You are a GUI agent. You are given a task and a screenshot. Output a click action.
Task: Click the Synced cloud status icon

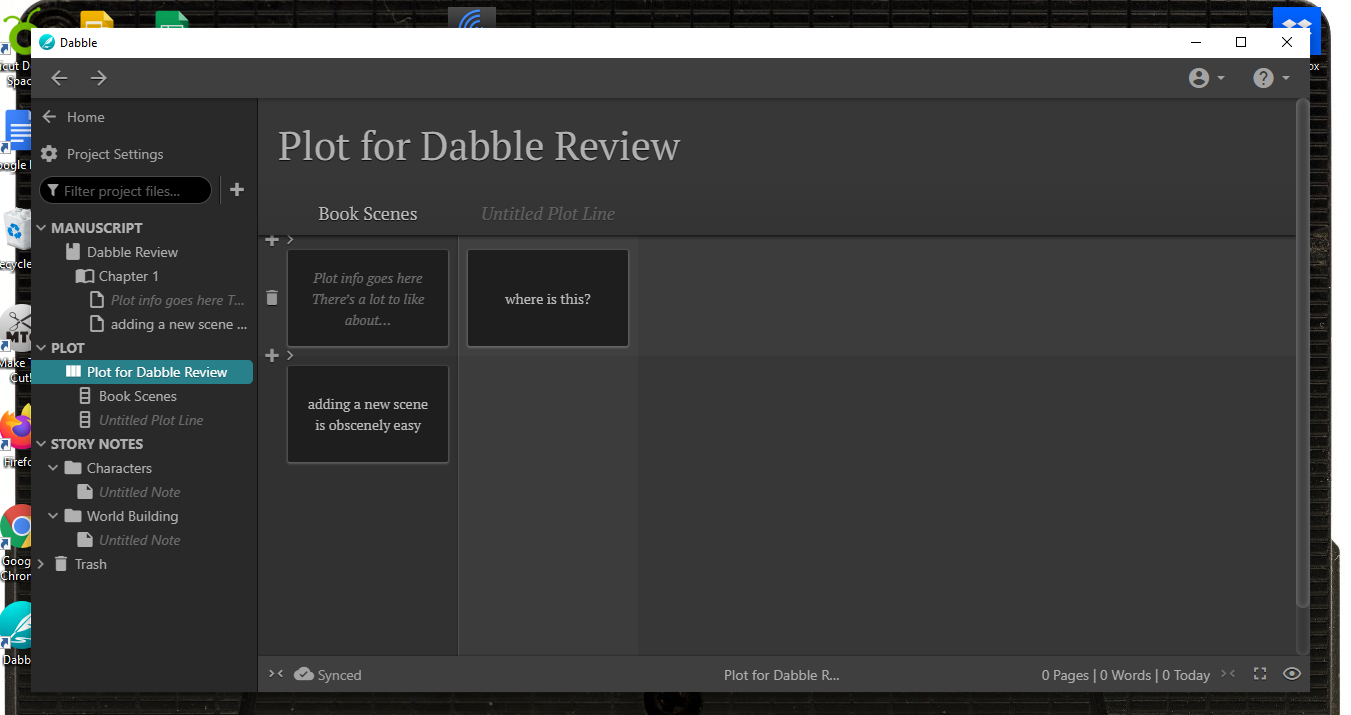(304, 674)
